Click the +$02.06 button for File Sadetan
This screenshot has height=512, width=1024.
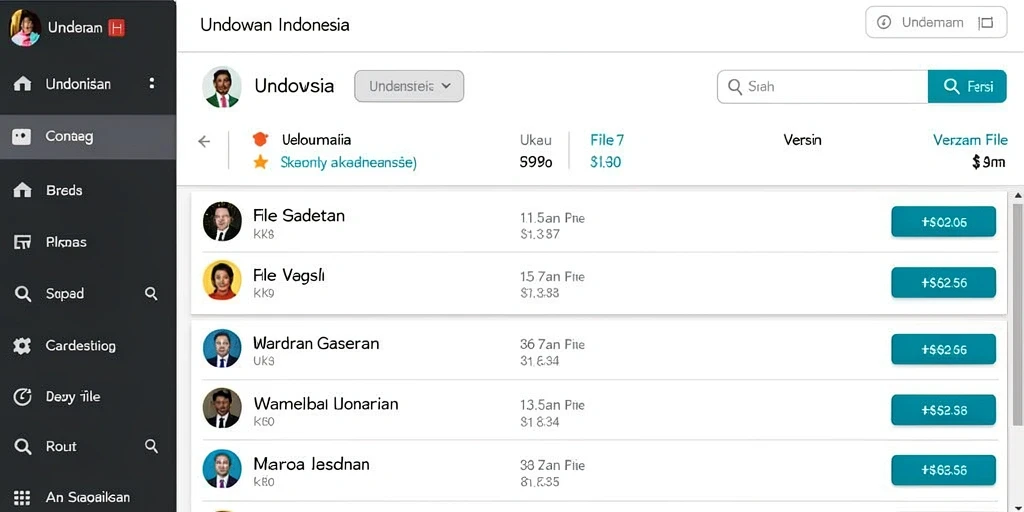[944, 221]
